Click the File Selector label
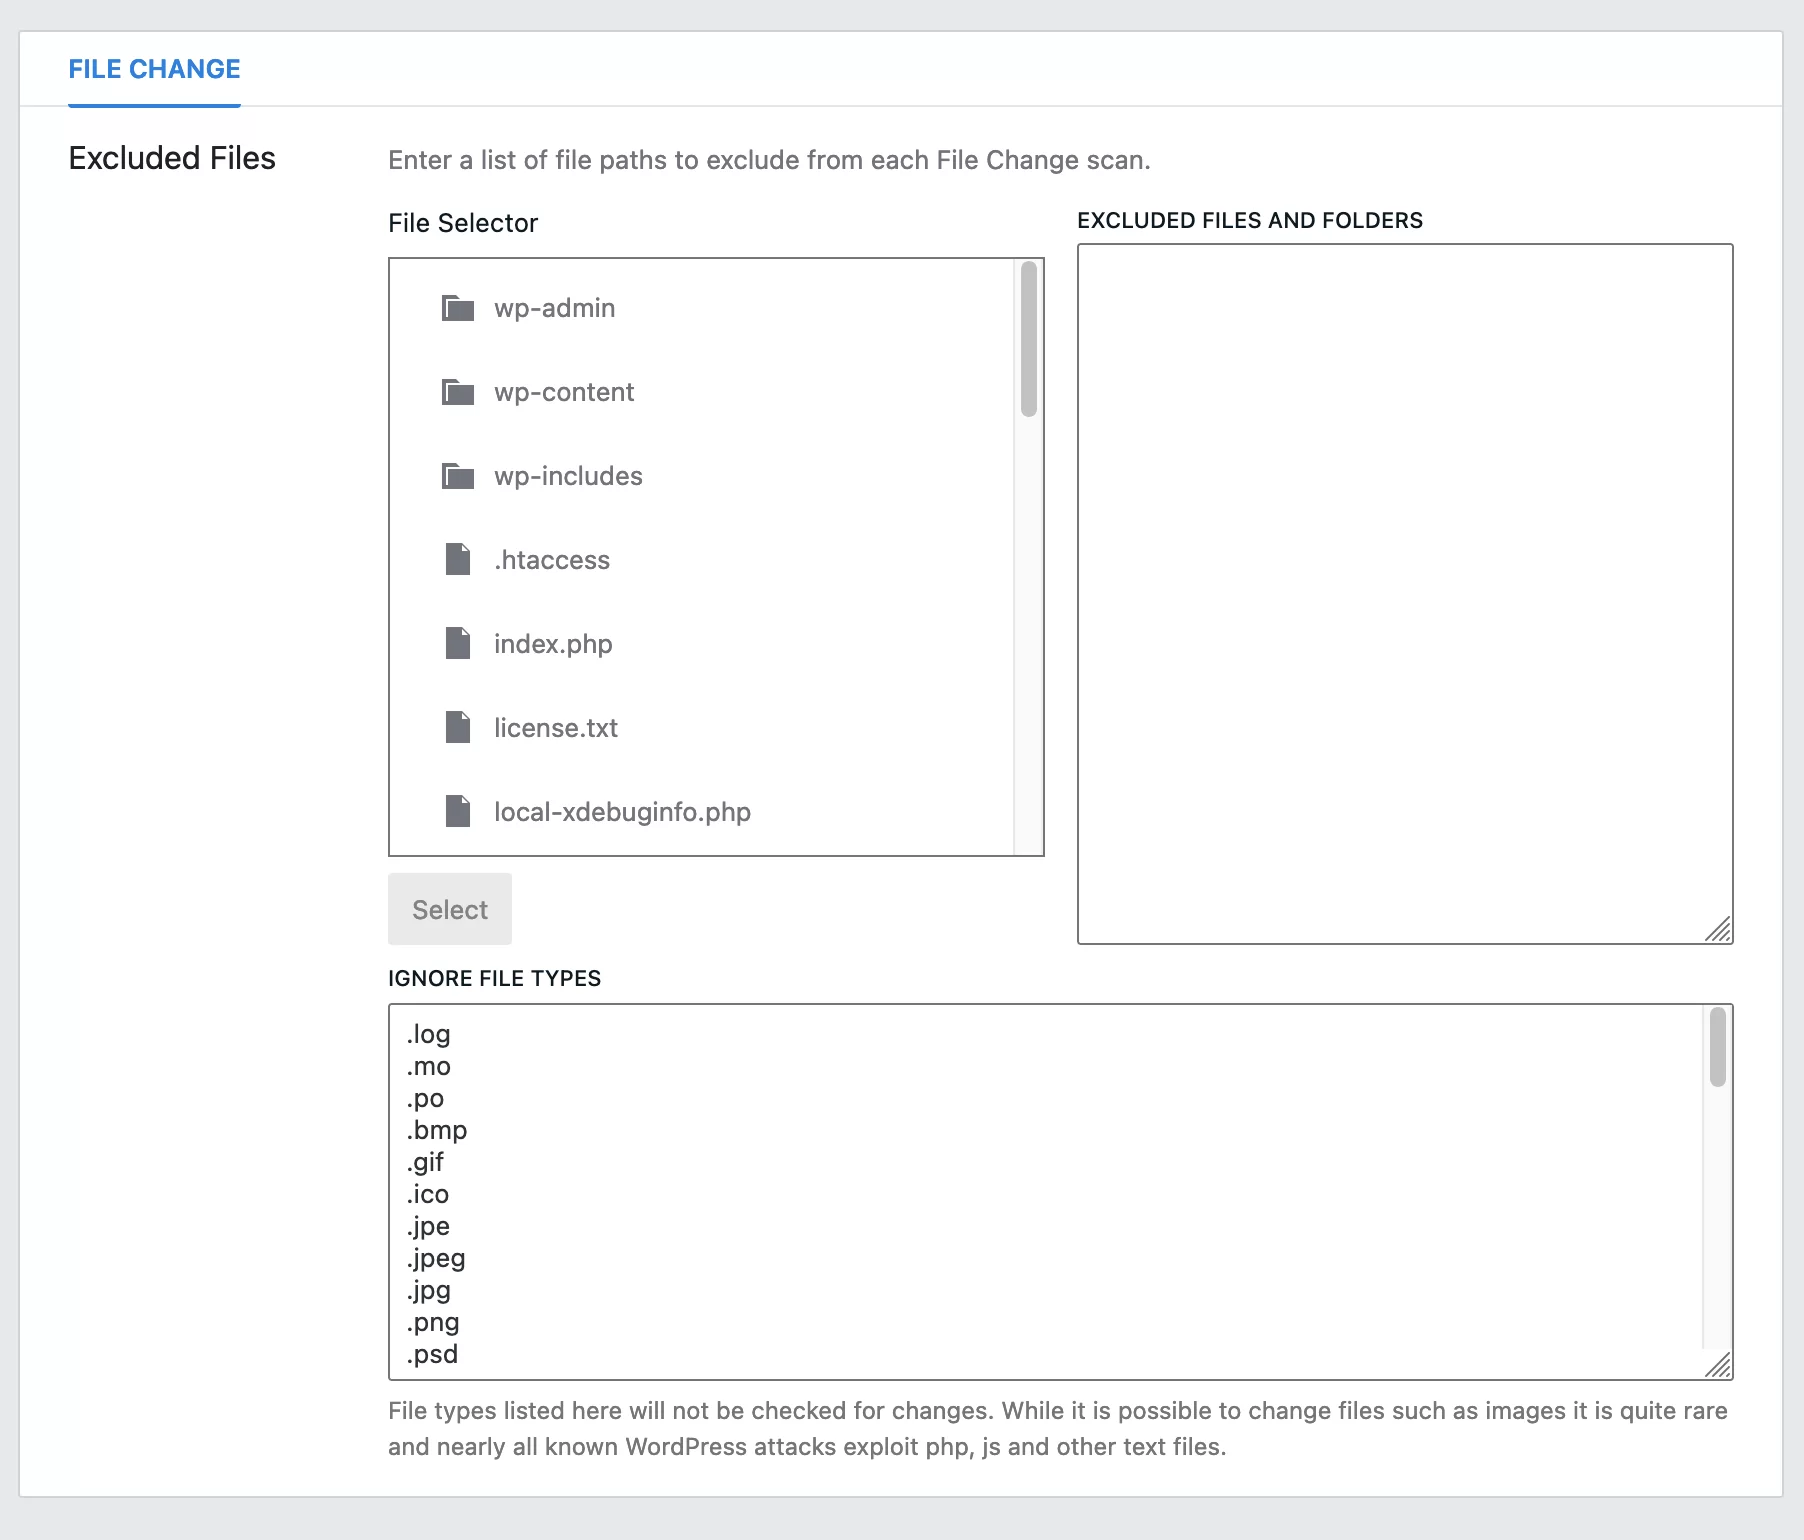The height and width of the screenshot is (1540, 1804). [463, 223]
